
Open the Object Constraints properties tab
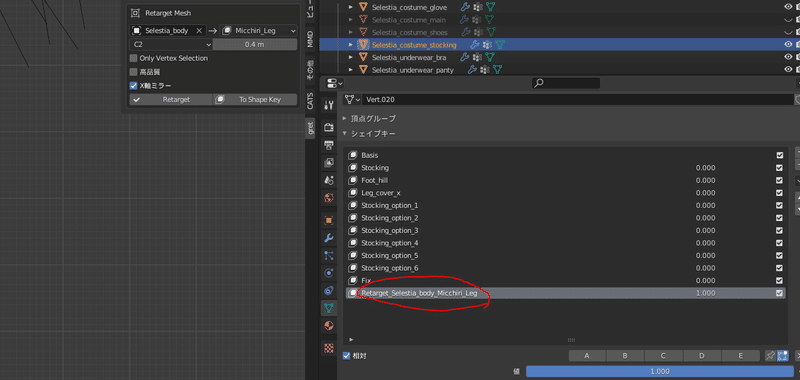(x=329, y=291)
